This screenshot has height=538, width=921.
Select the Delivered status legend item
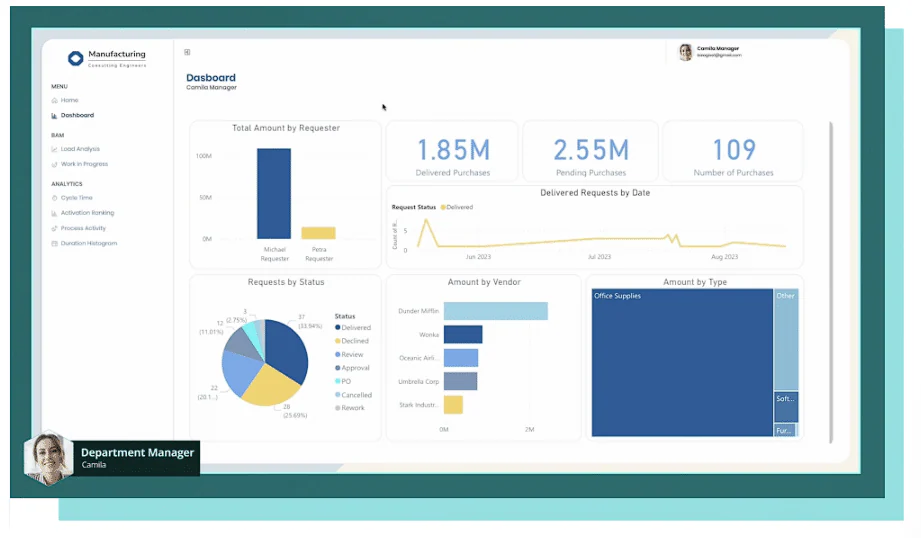pyautogui.click(x=353, y=328)
